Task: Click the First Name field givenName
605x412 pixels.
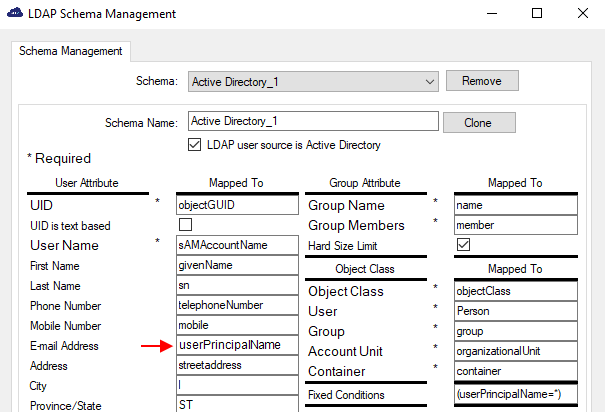Action: (x=237, y=265)
